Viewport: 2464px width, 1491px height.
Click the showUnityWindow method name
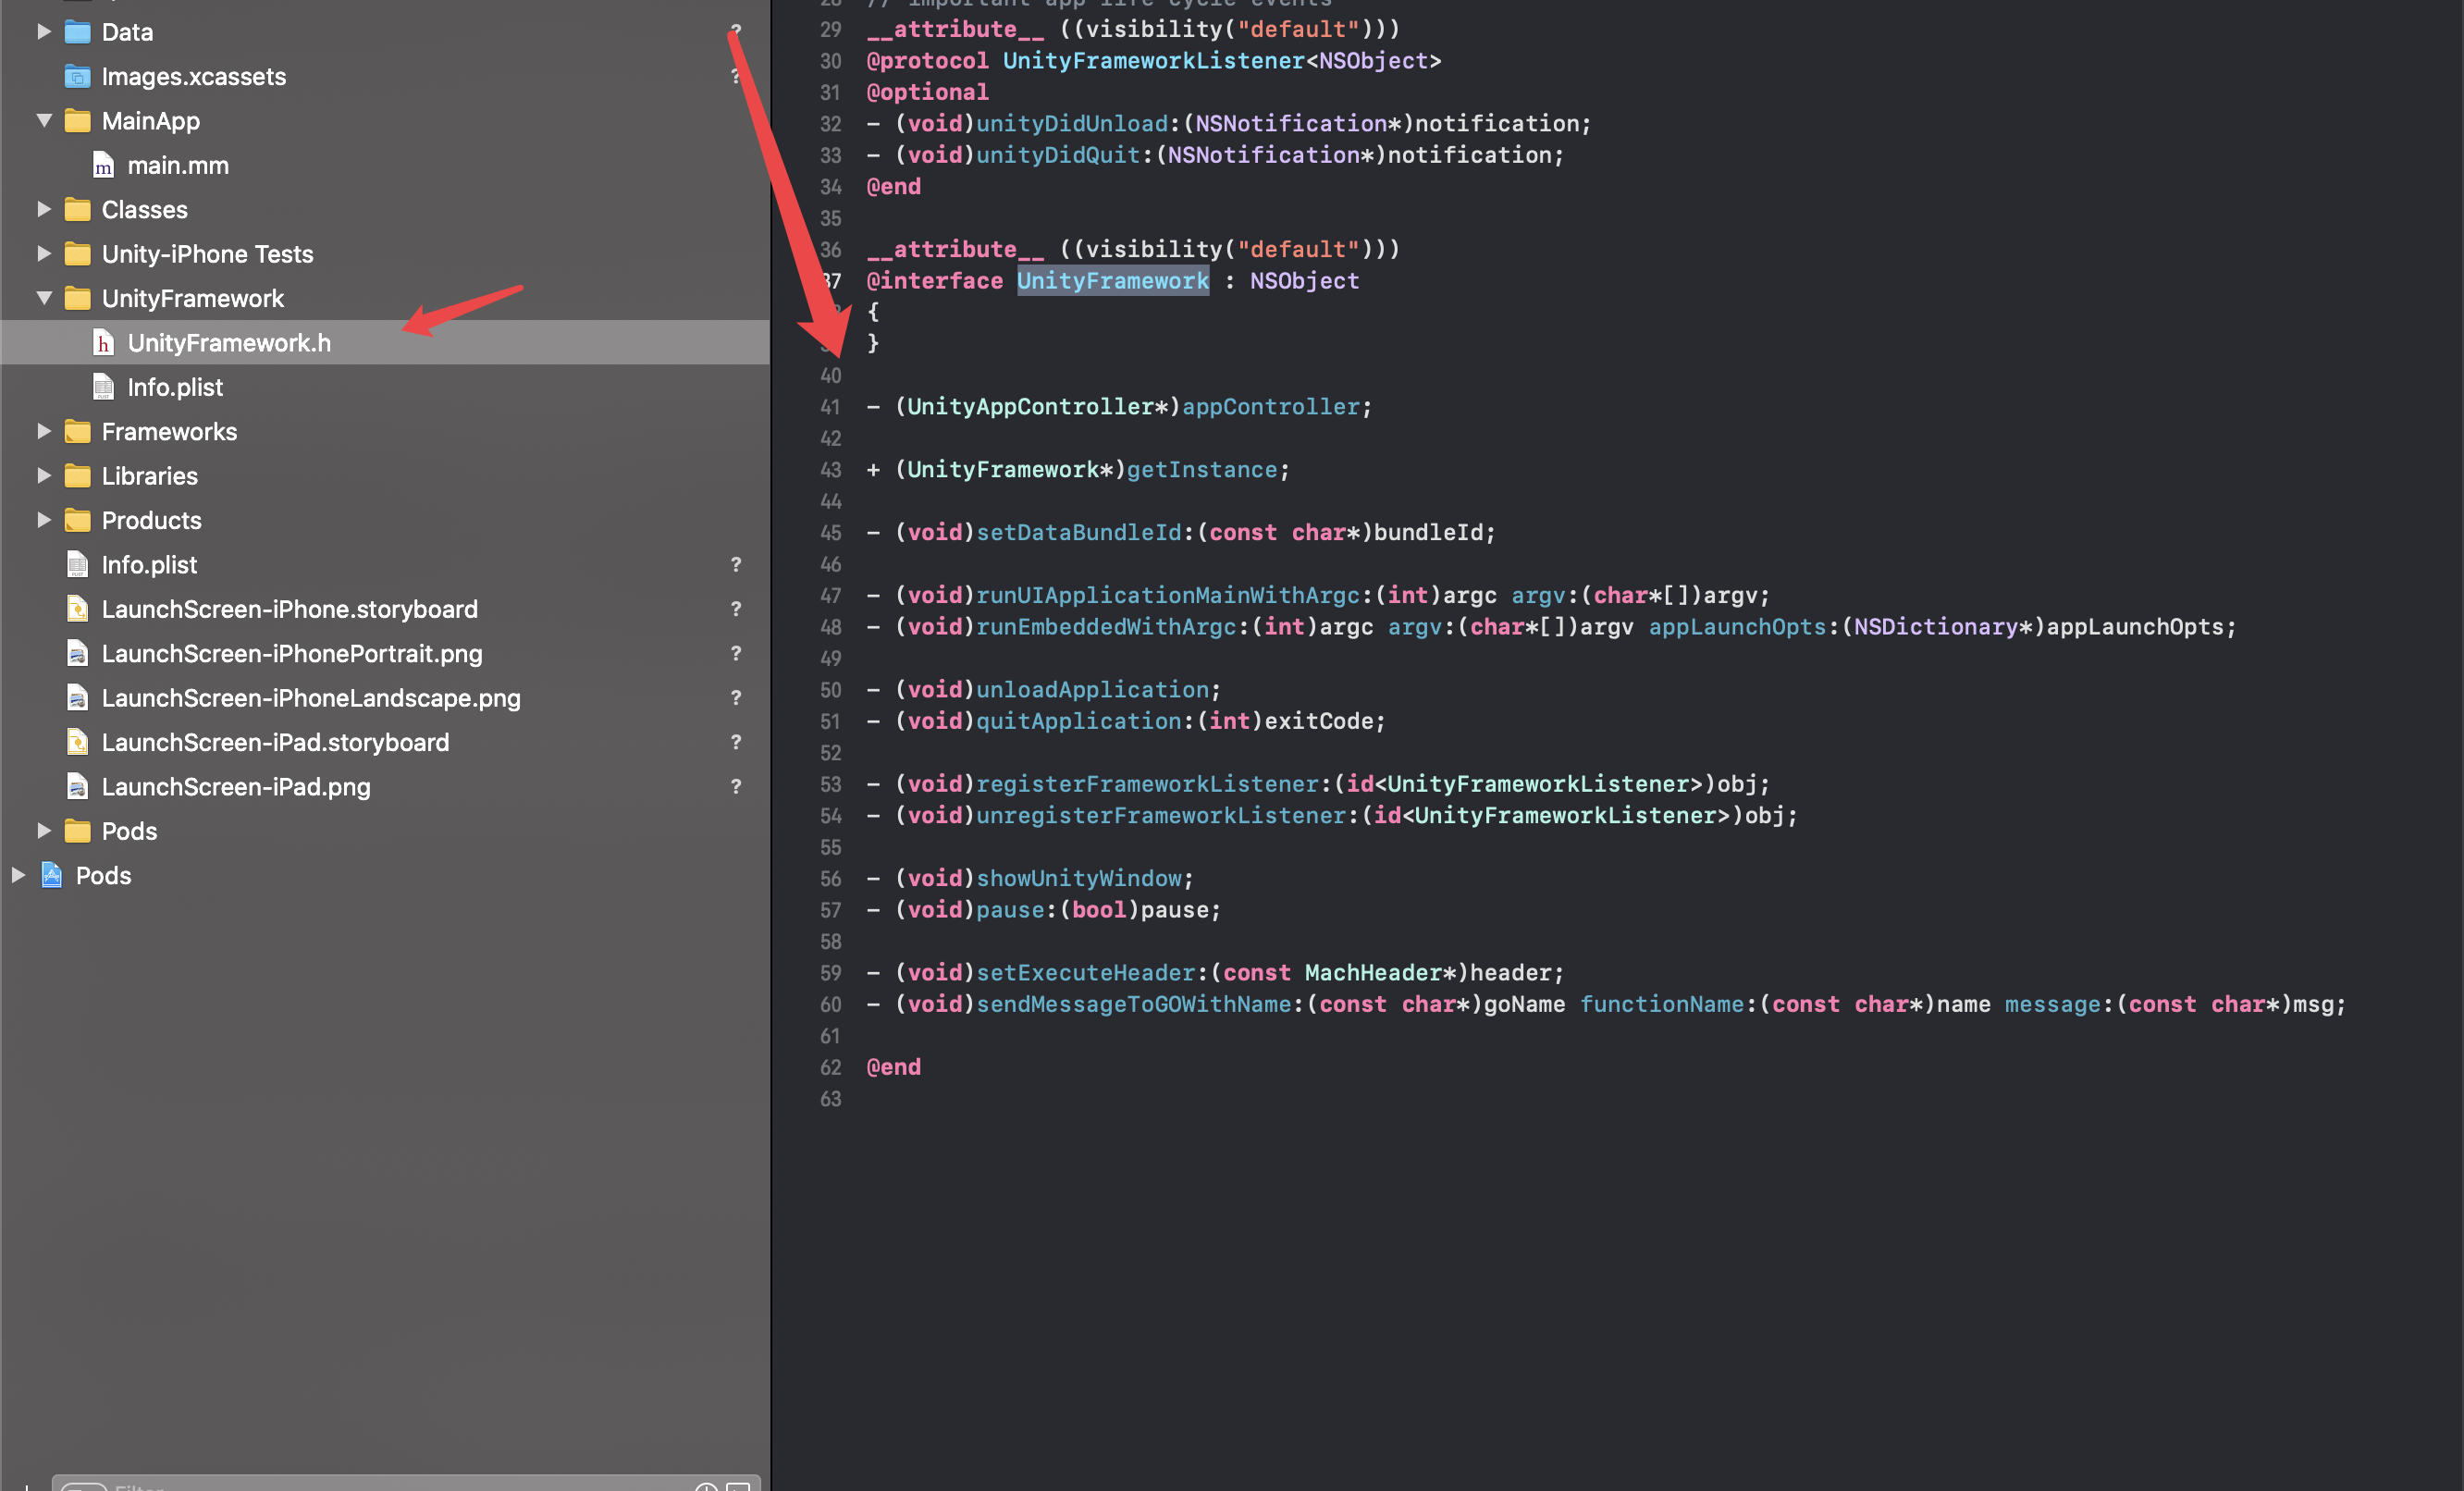(x=1079, y=879)
